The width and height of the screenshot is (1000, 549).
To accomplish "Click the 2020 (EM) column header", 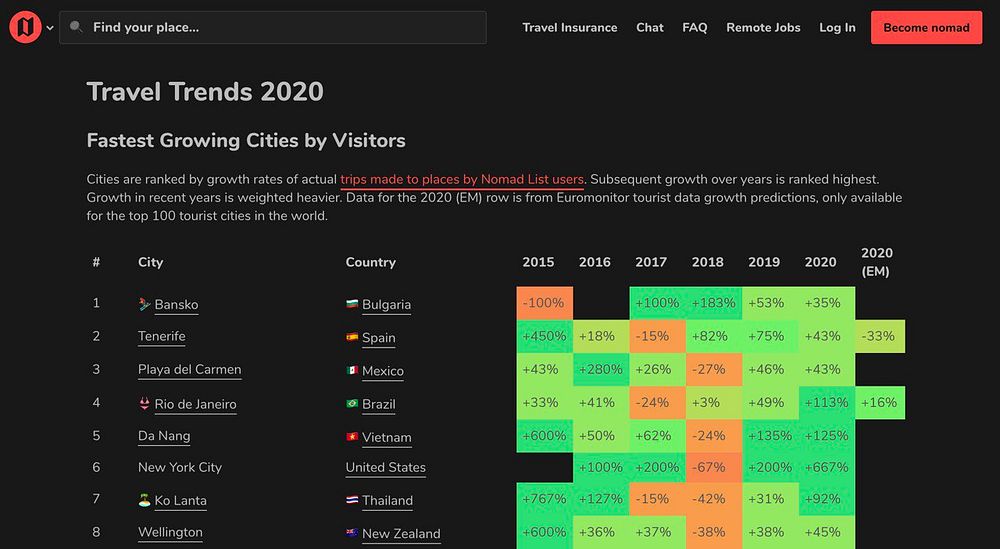I will 876,262.
